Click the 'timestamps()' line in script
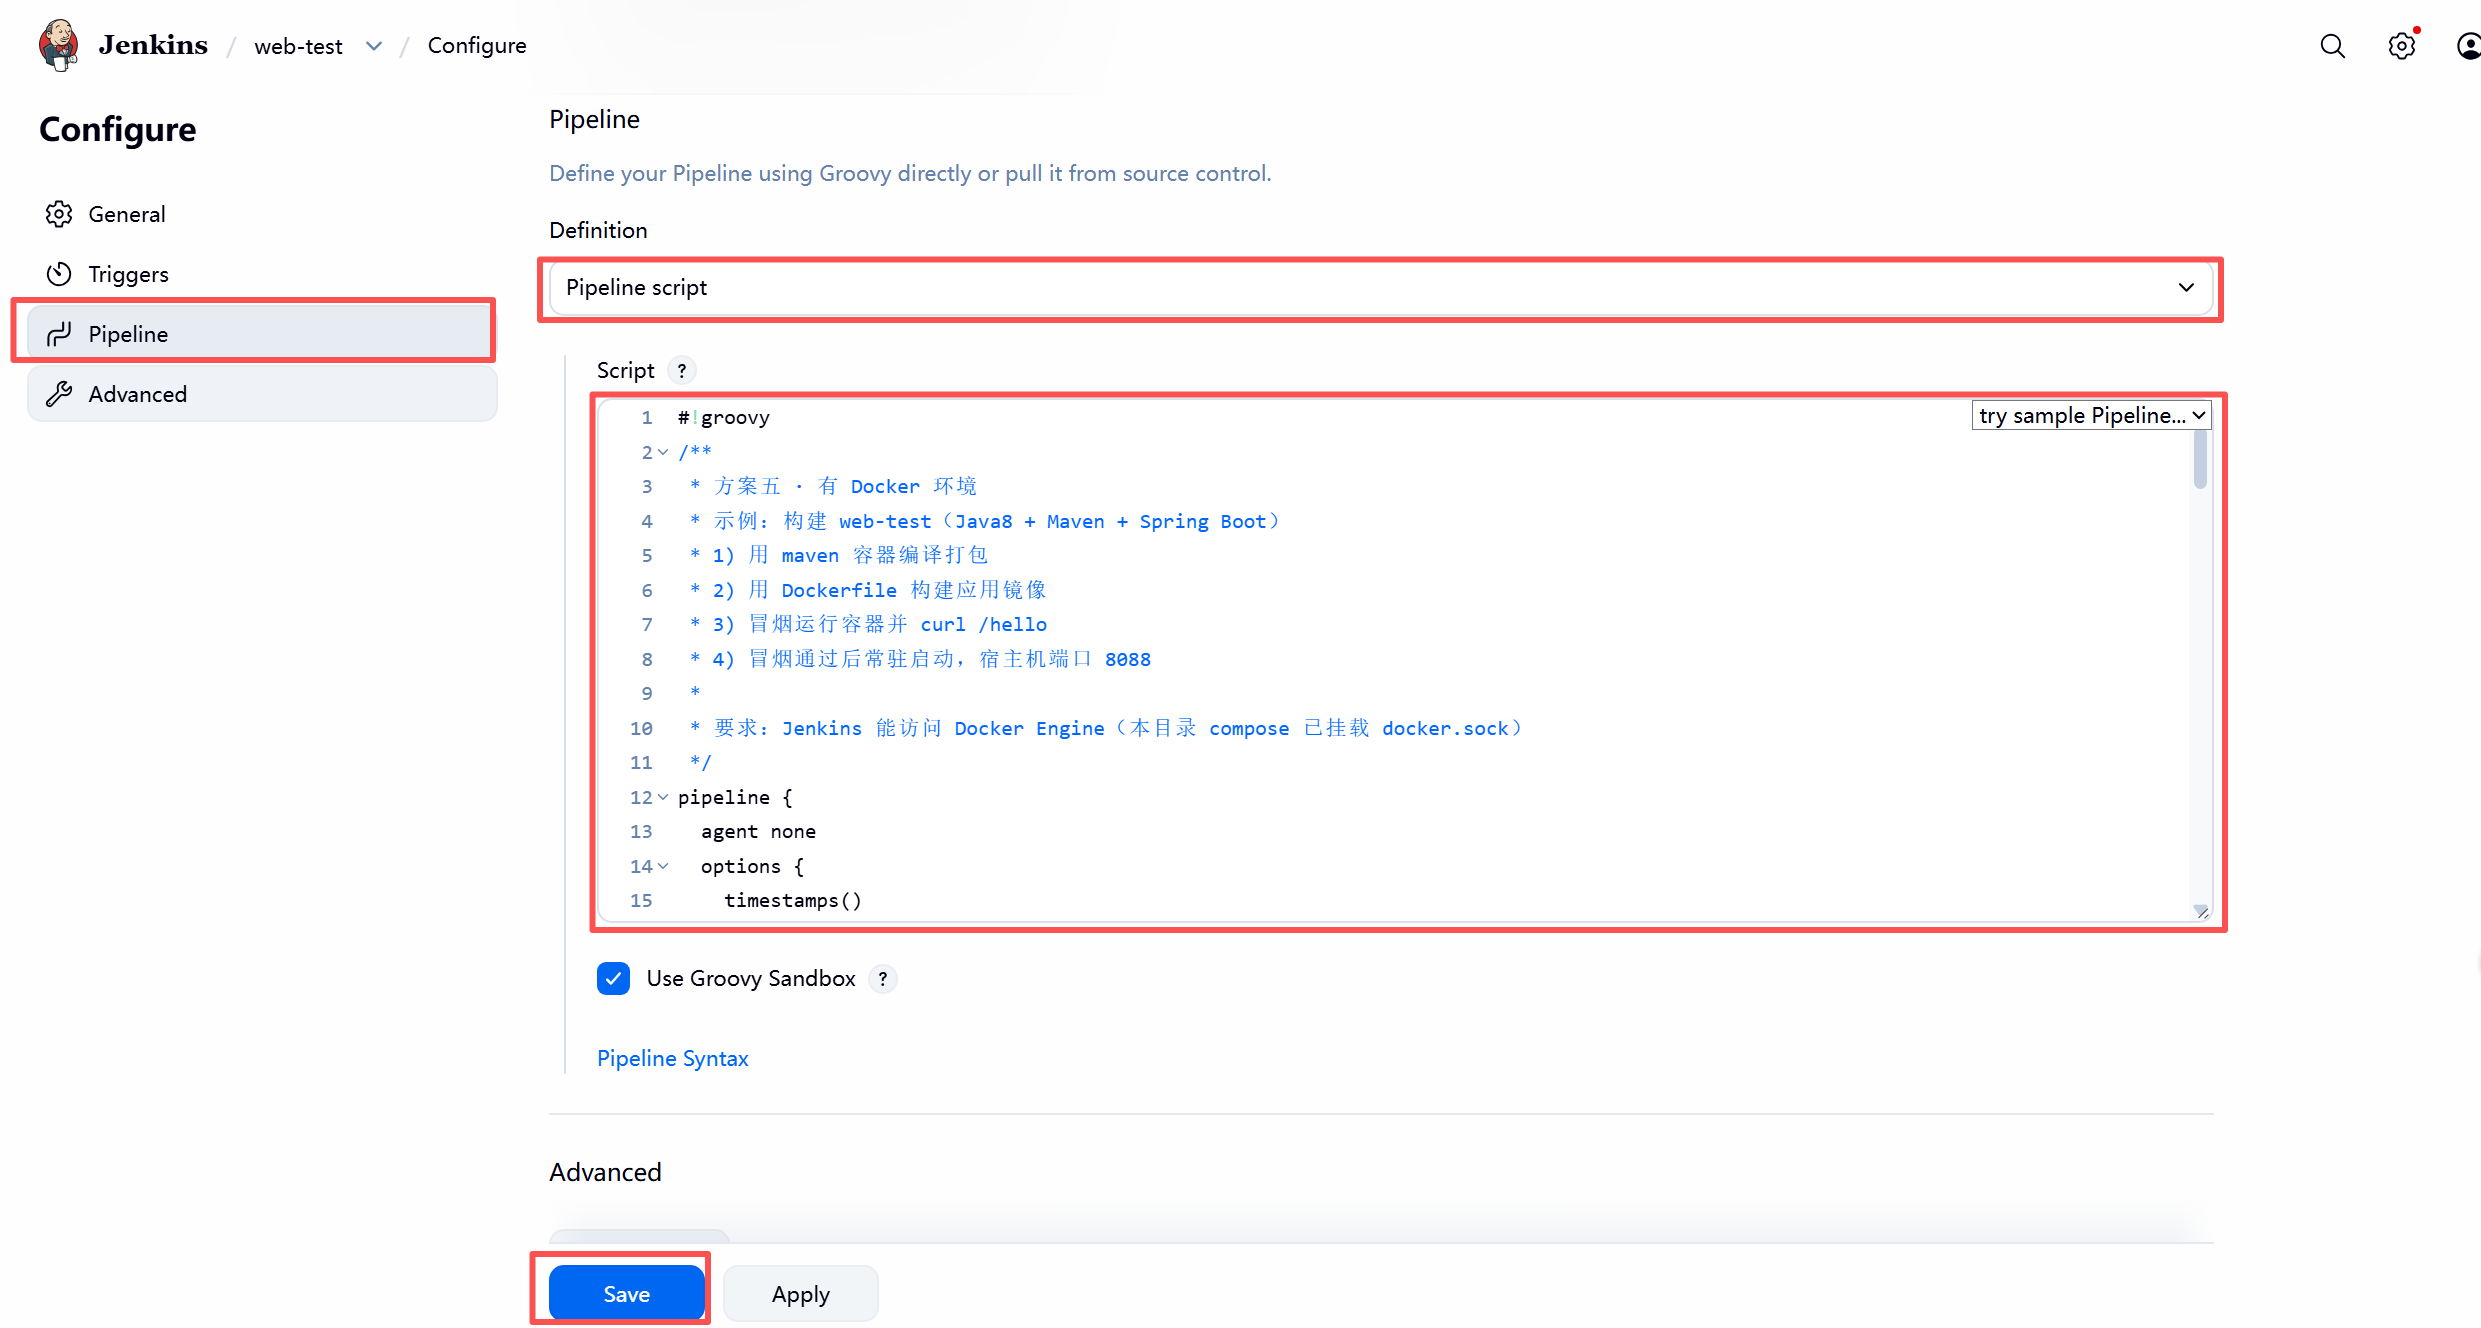This screenshot has height=1328, width=2481. pyautogui.click(x=793, y=900)
